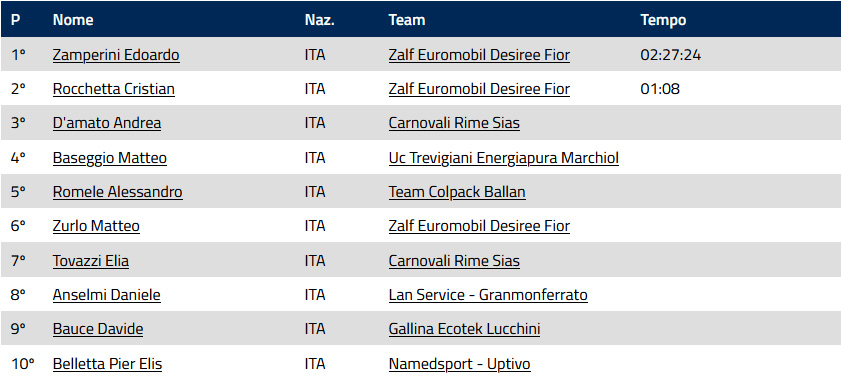Click Carnovali Rime Sias team in third row

(x=454, y=123)
